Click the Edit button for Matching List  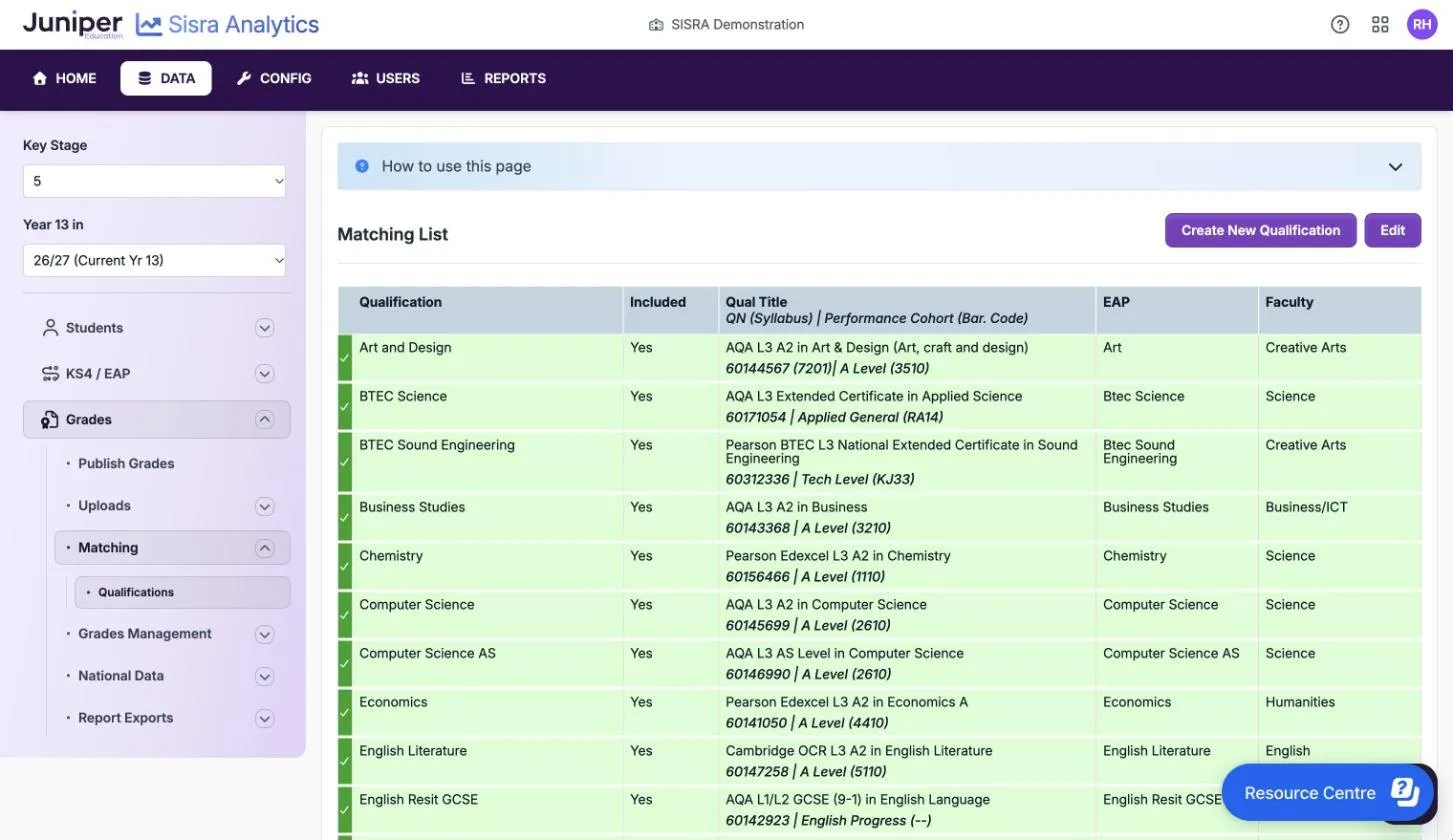(1392, 230)
